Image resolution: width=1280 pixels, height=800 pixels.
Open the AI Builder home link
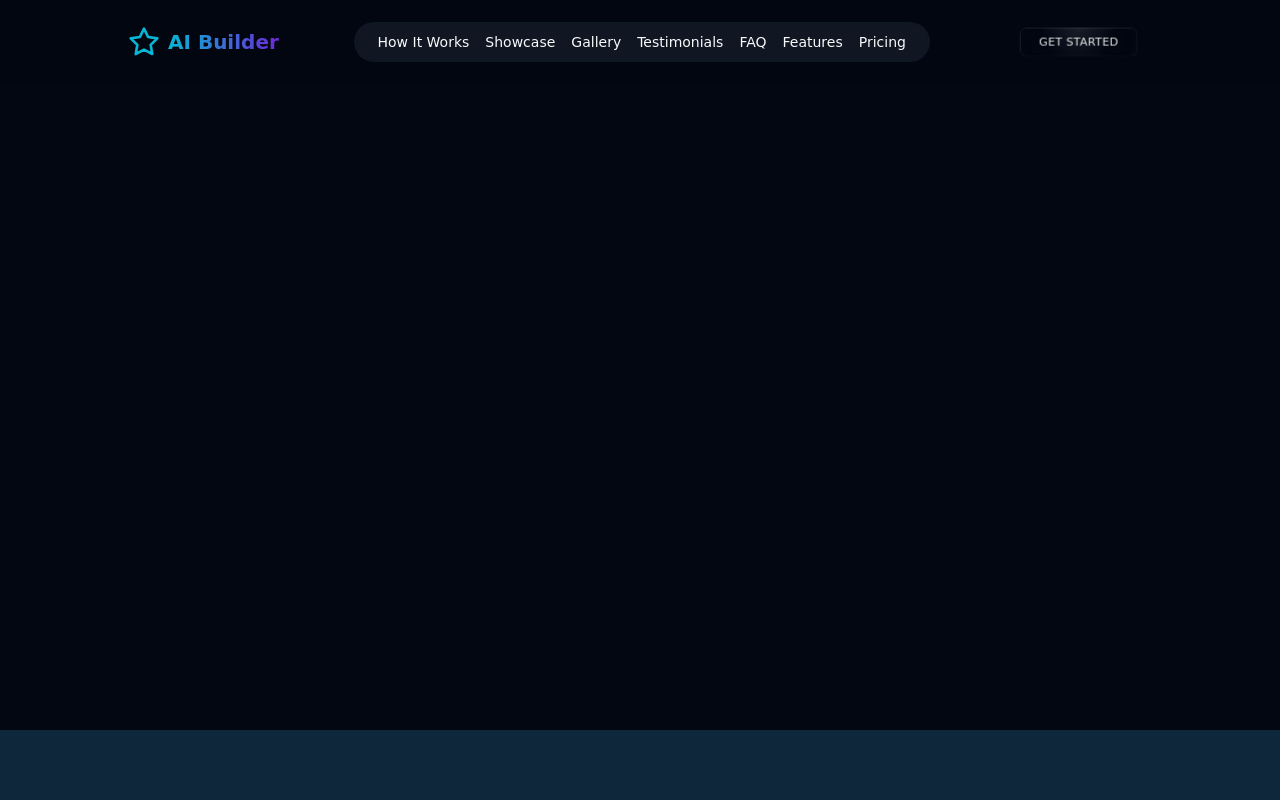204,42
